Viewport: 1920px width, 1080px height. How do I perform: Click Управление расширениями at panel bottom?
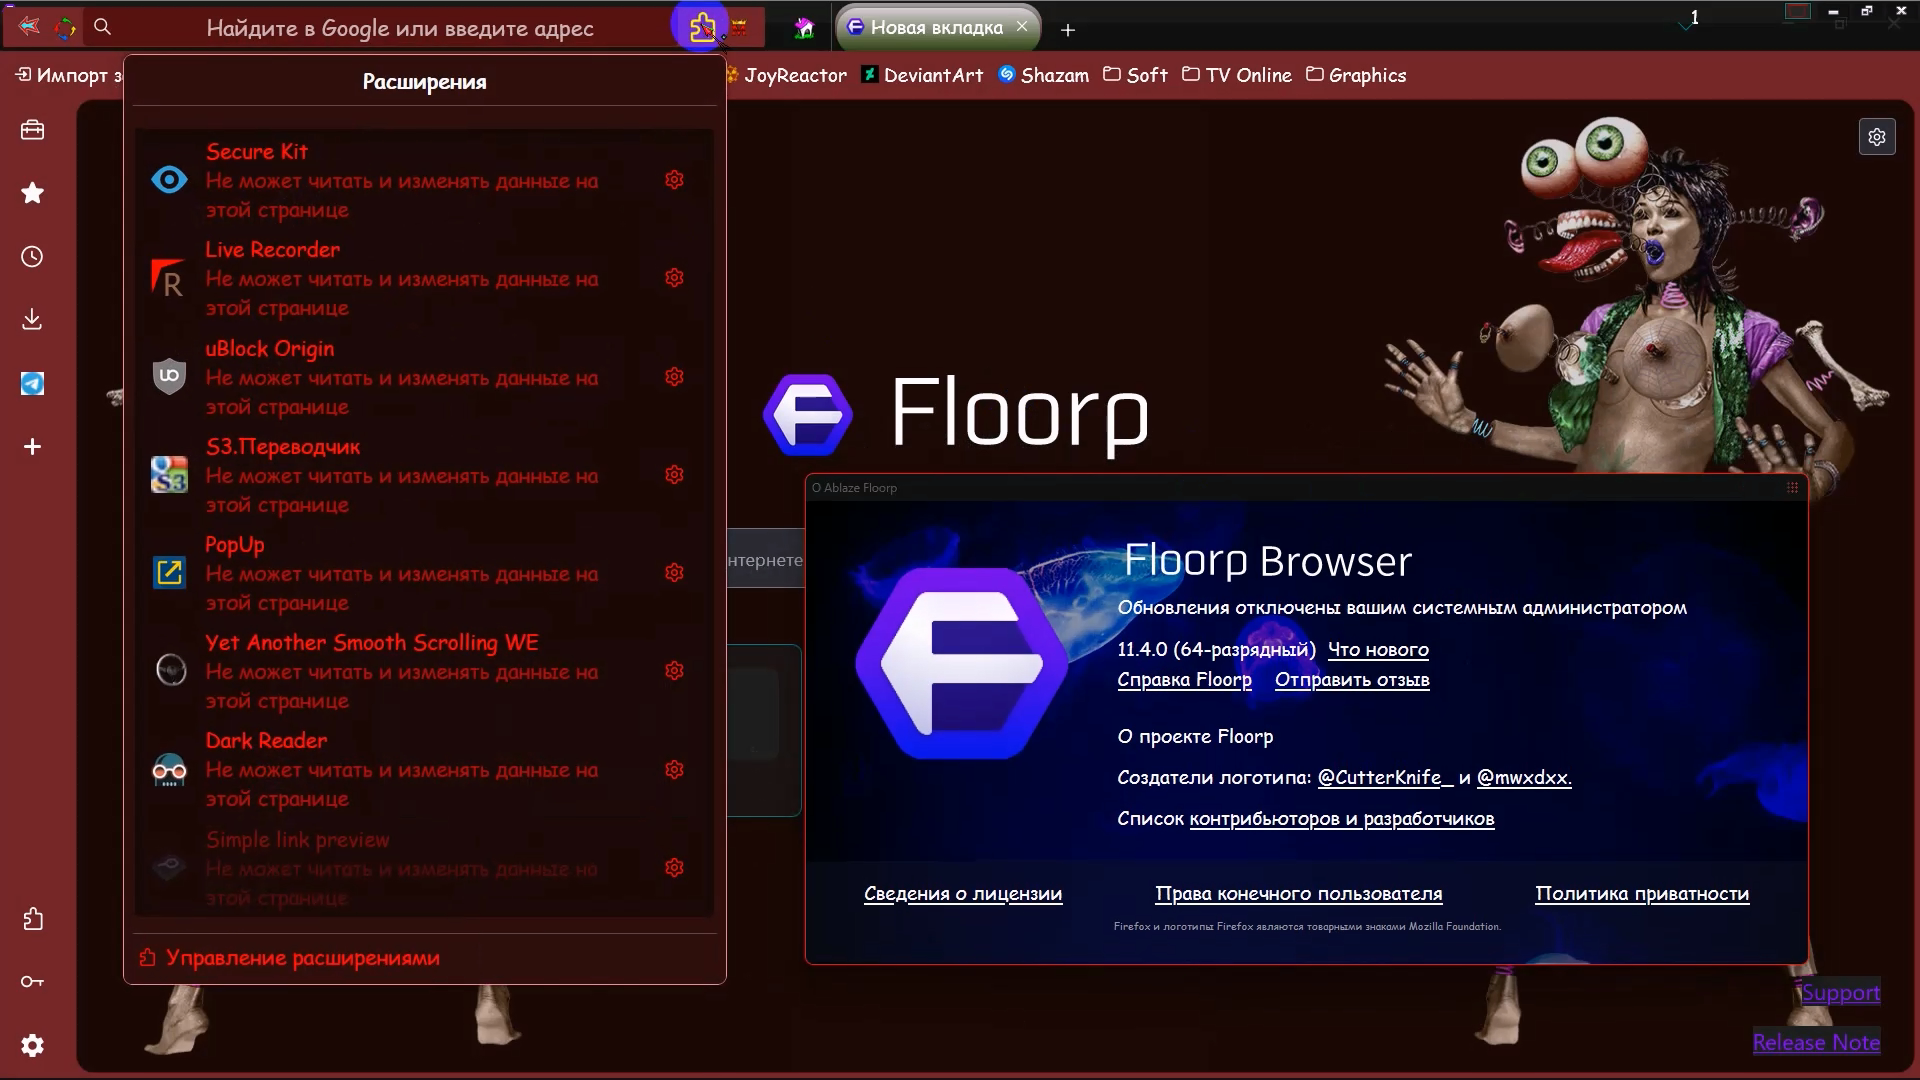pyautogui.click(x=302, y=958)
